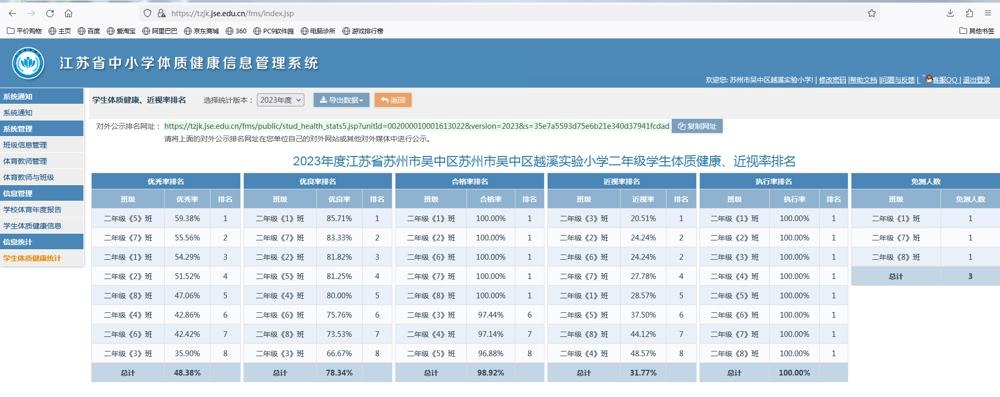Reload the page with the refresh icon
This screenshot has height=397, width=1000.
[x=50, y=13]
